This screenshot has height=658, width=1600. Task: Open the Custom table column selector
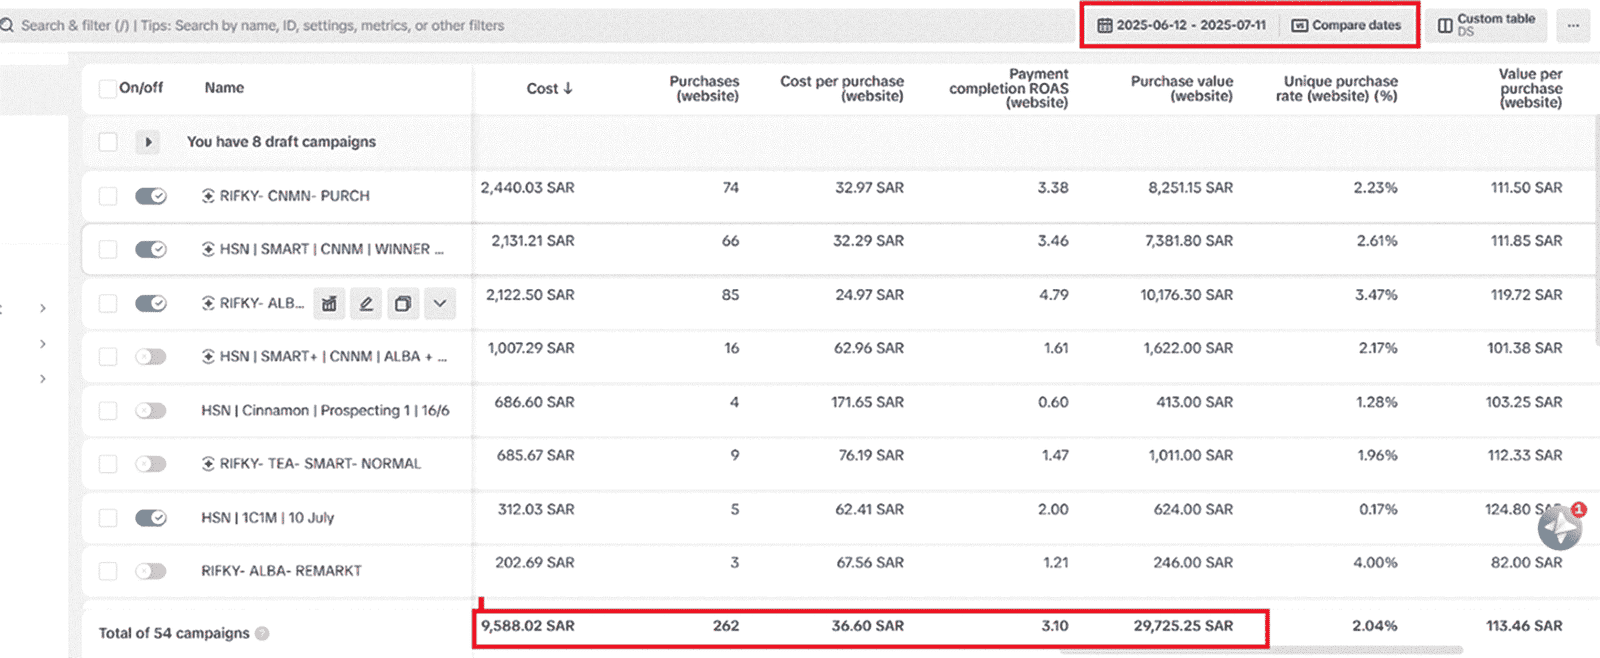(x=1486, y=25)
